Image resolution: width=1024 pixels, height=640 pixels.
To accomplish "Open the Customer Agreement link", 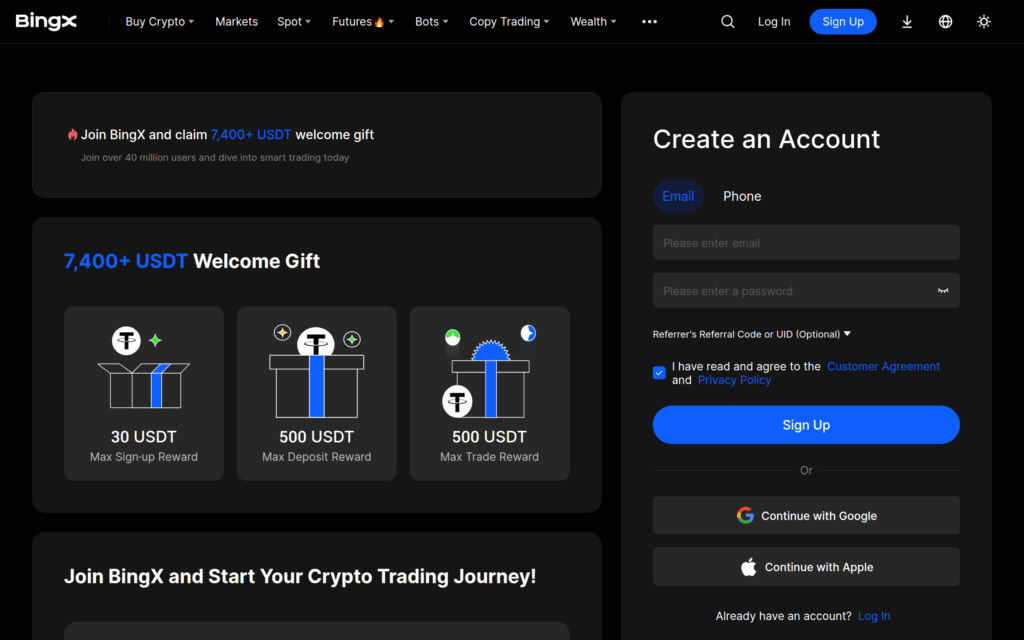I will point(883,366).
